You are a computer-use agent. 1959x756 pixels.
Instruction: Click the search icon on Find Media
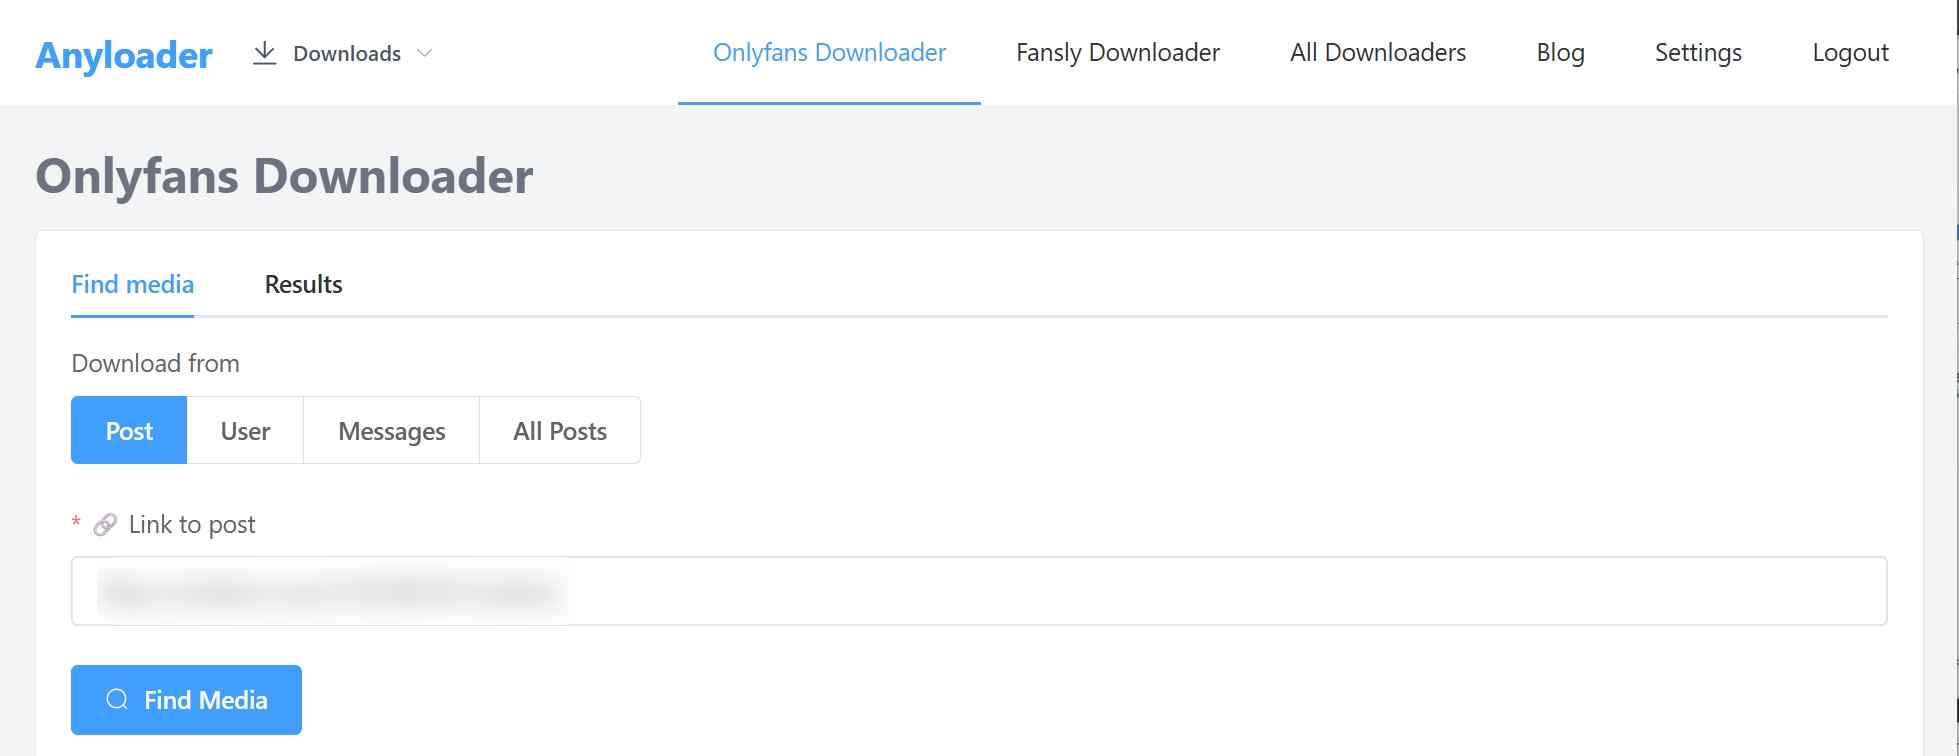pyautogui.click(x=117, y=700)
